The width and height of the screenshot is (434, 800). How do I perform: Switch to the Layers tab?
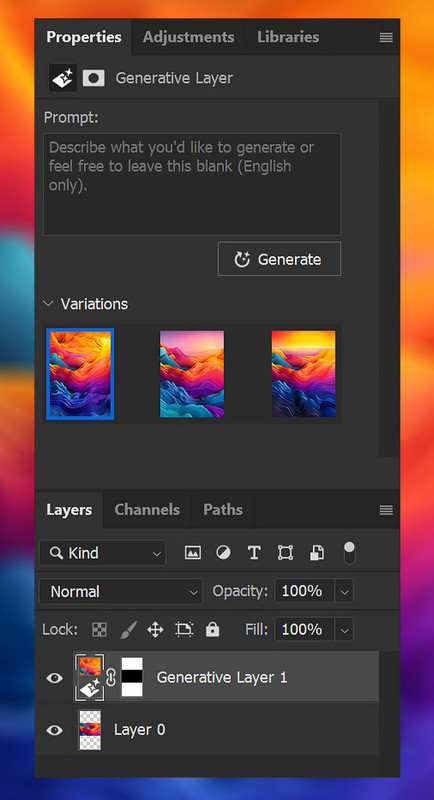coord(69,510)
